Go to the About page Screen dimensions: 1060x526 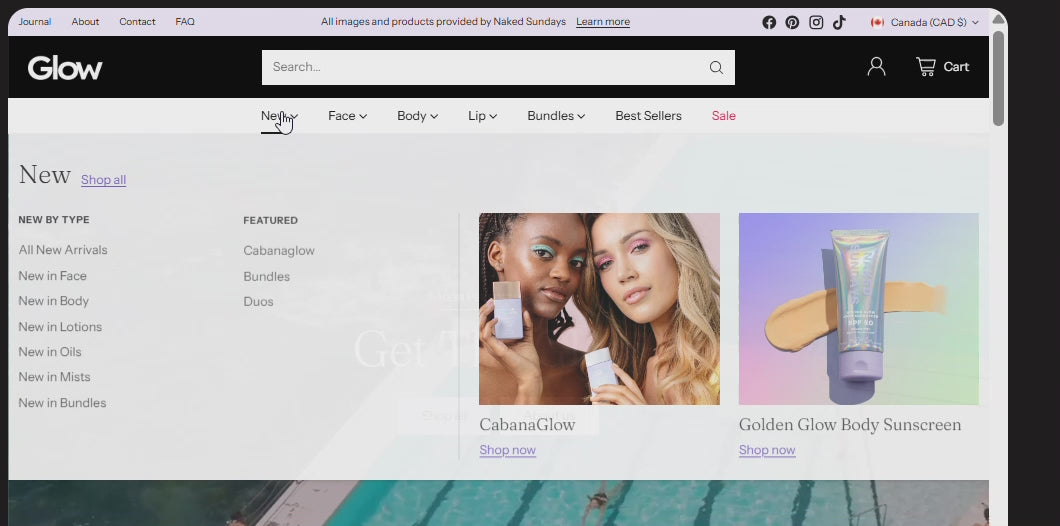85,22
